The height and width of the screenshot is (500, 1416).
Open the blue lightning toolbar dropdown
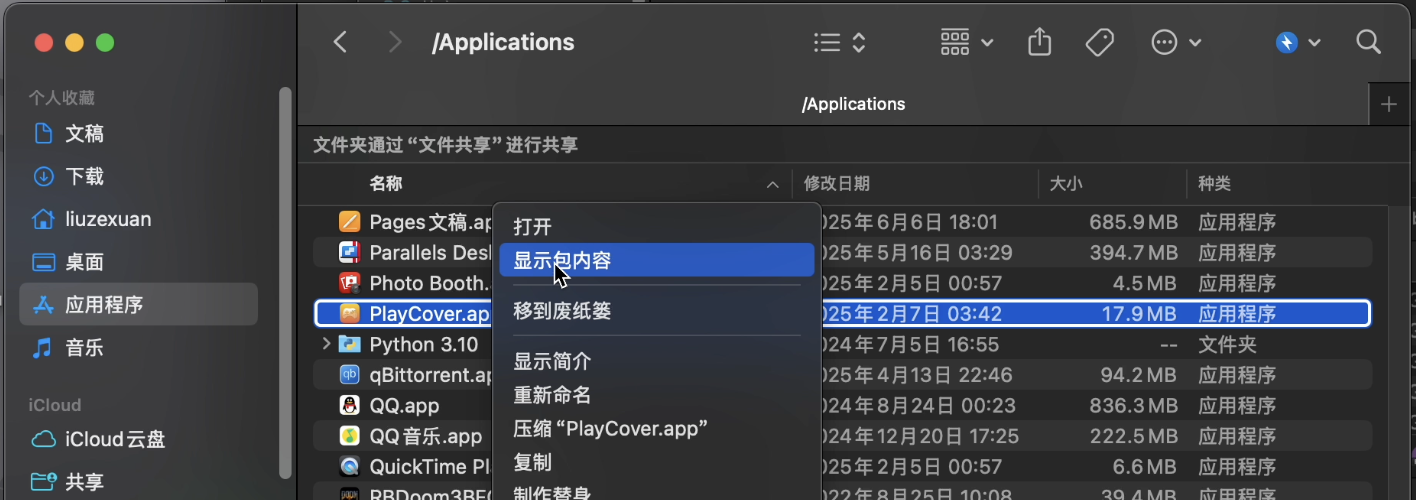pos(1298,42)
